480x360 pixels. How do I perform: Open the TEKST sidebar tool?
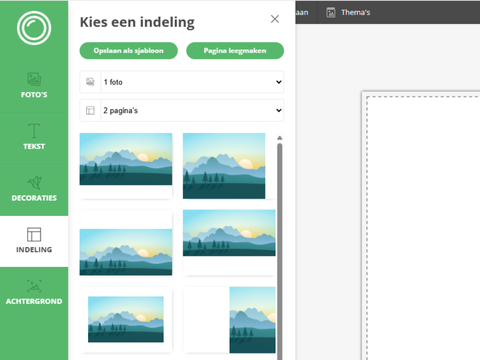pyautogui.click(x=34, y=137)
